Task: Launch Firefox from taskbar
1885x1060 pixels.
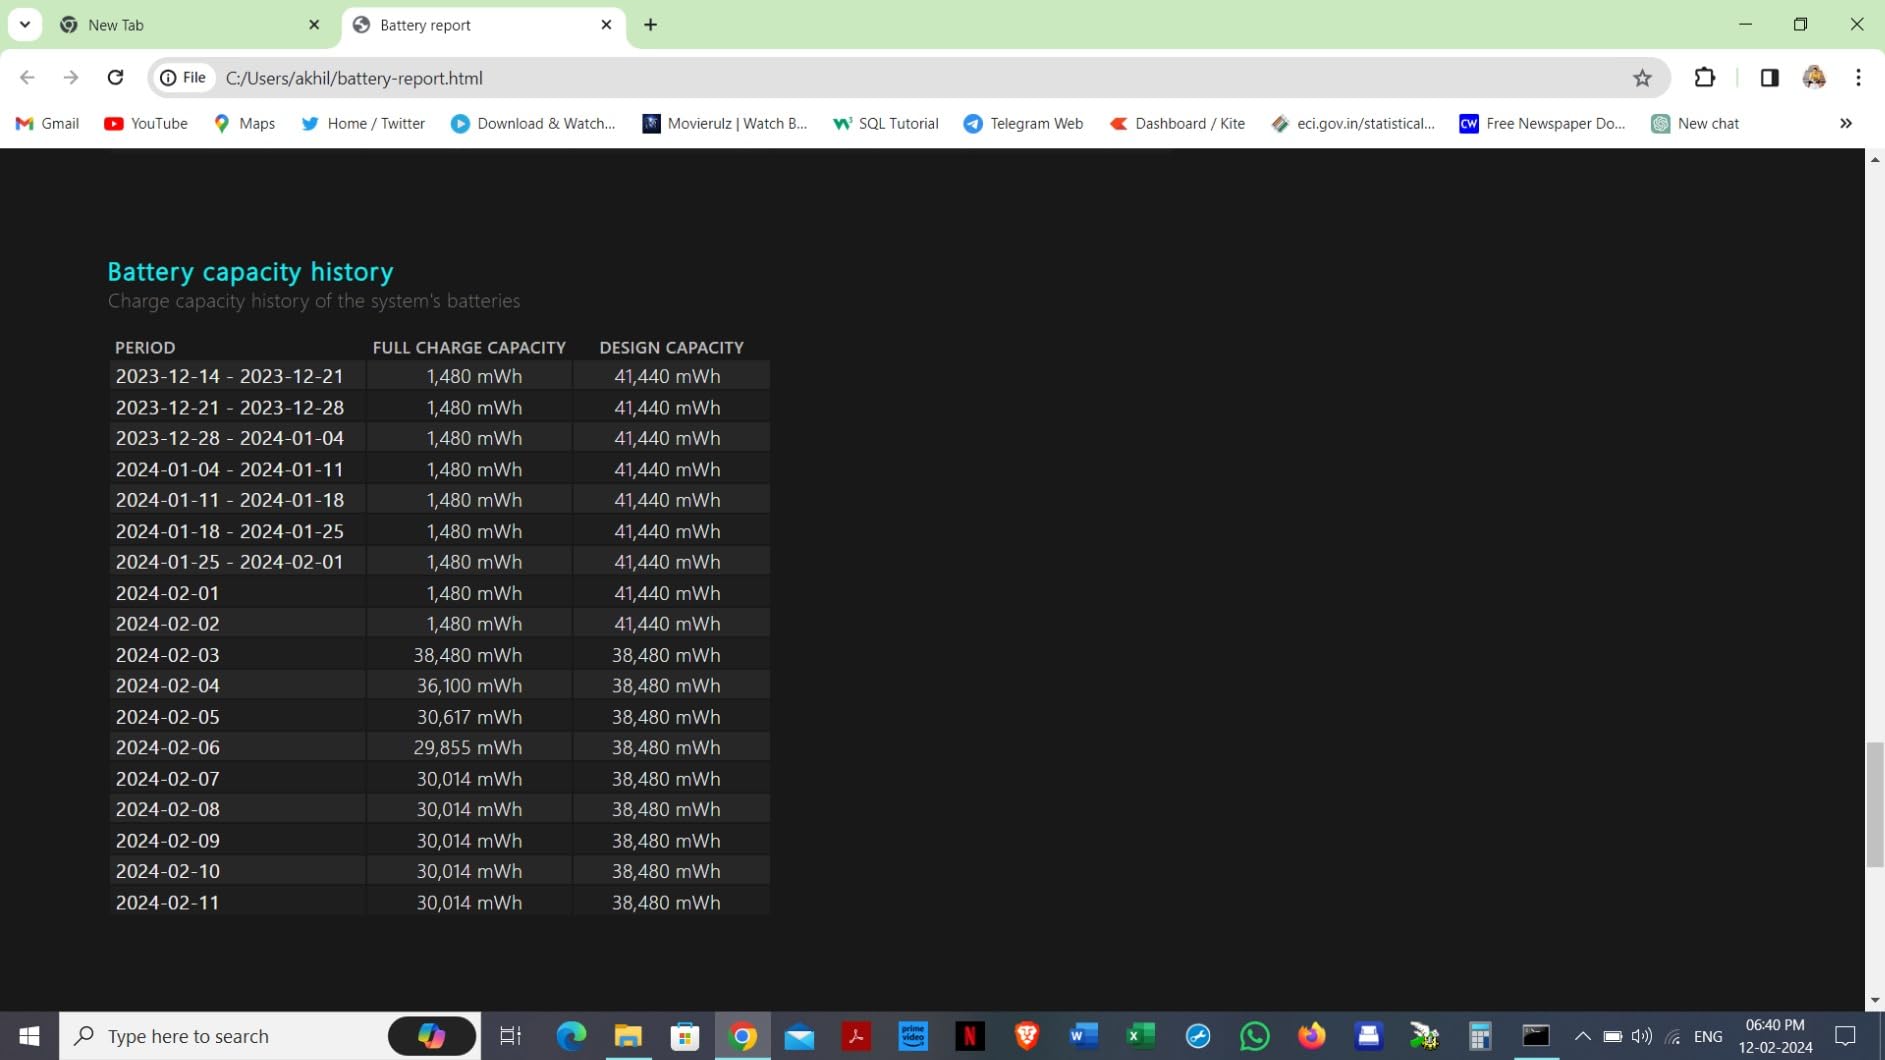Action: click(1312, 1036)
